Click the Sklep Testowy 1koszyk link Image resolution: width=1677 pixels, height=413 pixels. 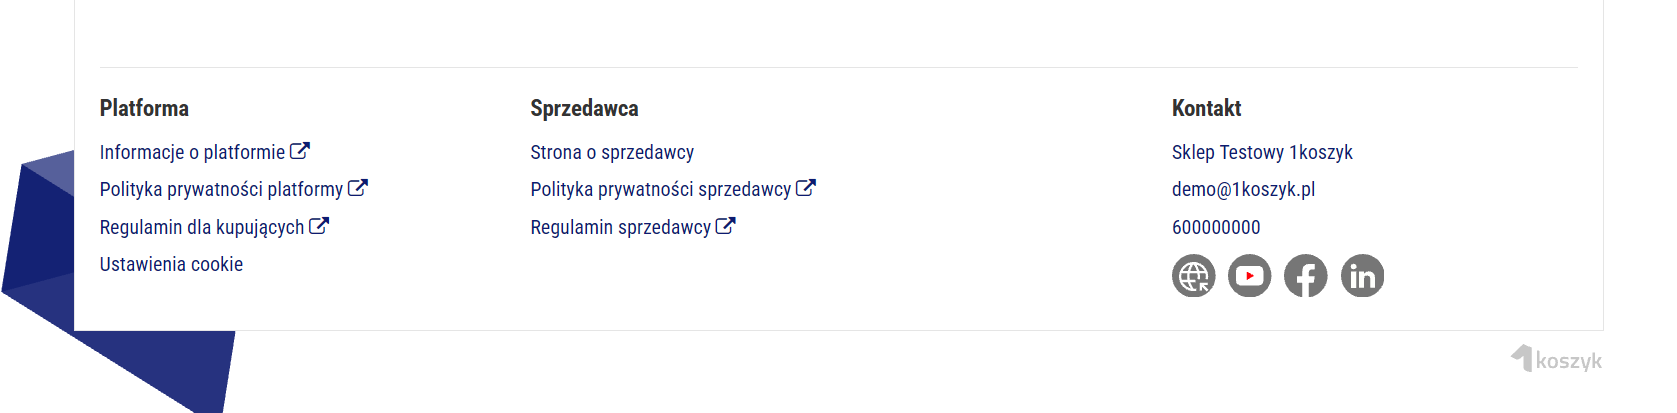pyautogui.click(x=1262, y=152)
